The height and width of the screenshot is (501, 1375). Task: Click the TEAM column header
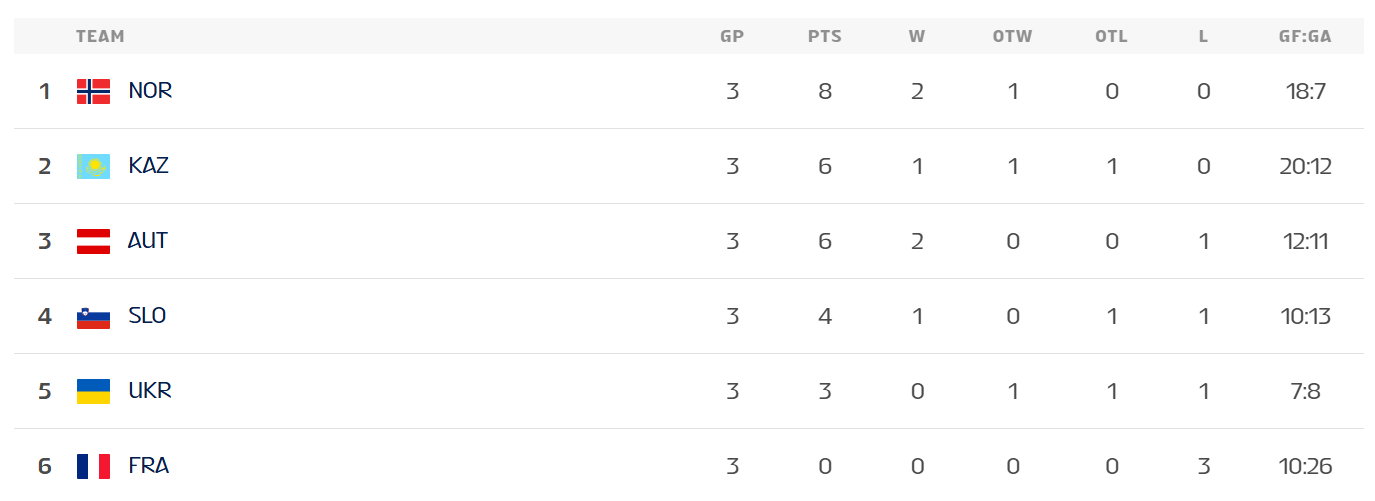click(100, 37)
